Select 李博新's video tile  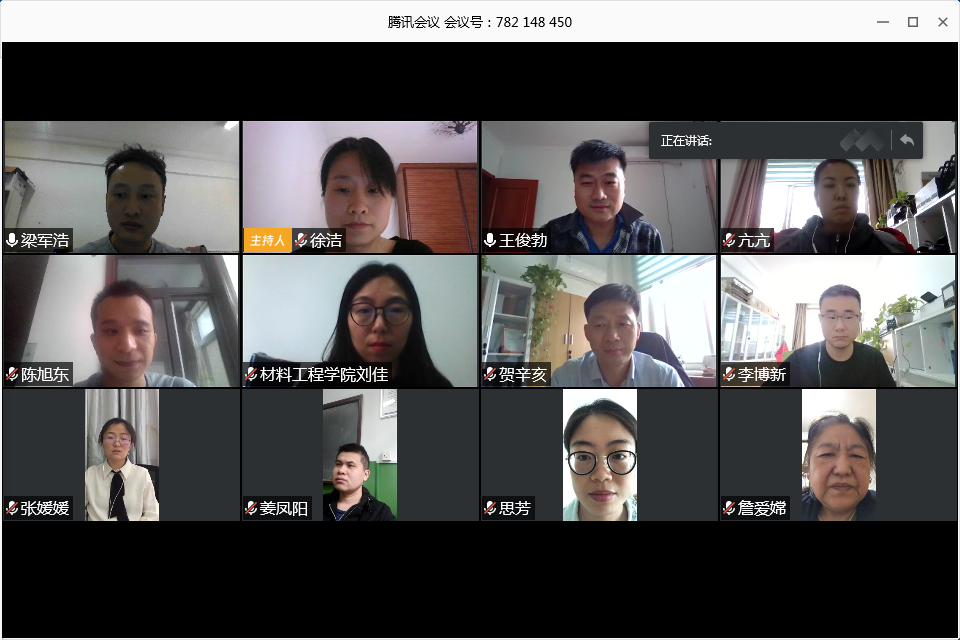click(838, 321)
